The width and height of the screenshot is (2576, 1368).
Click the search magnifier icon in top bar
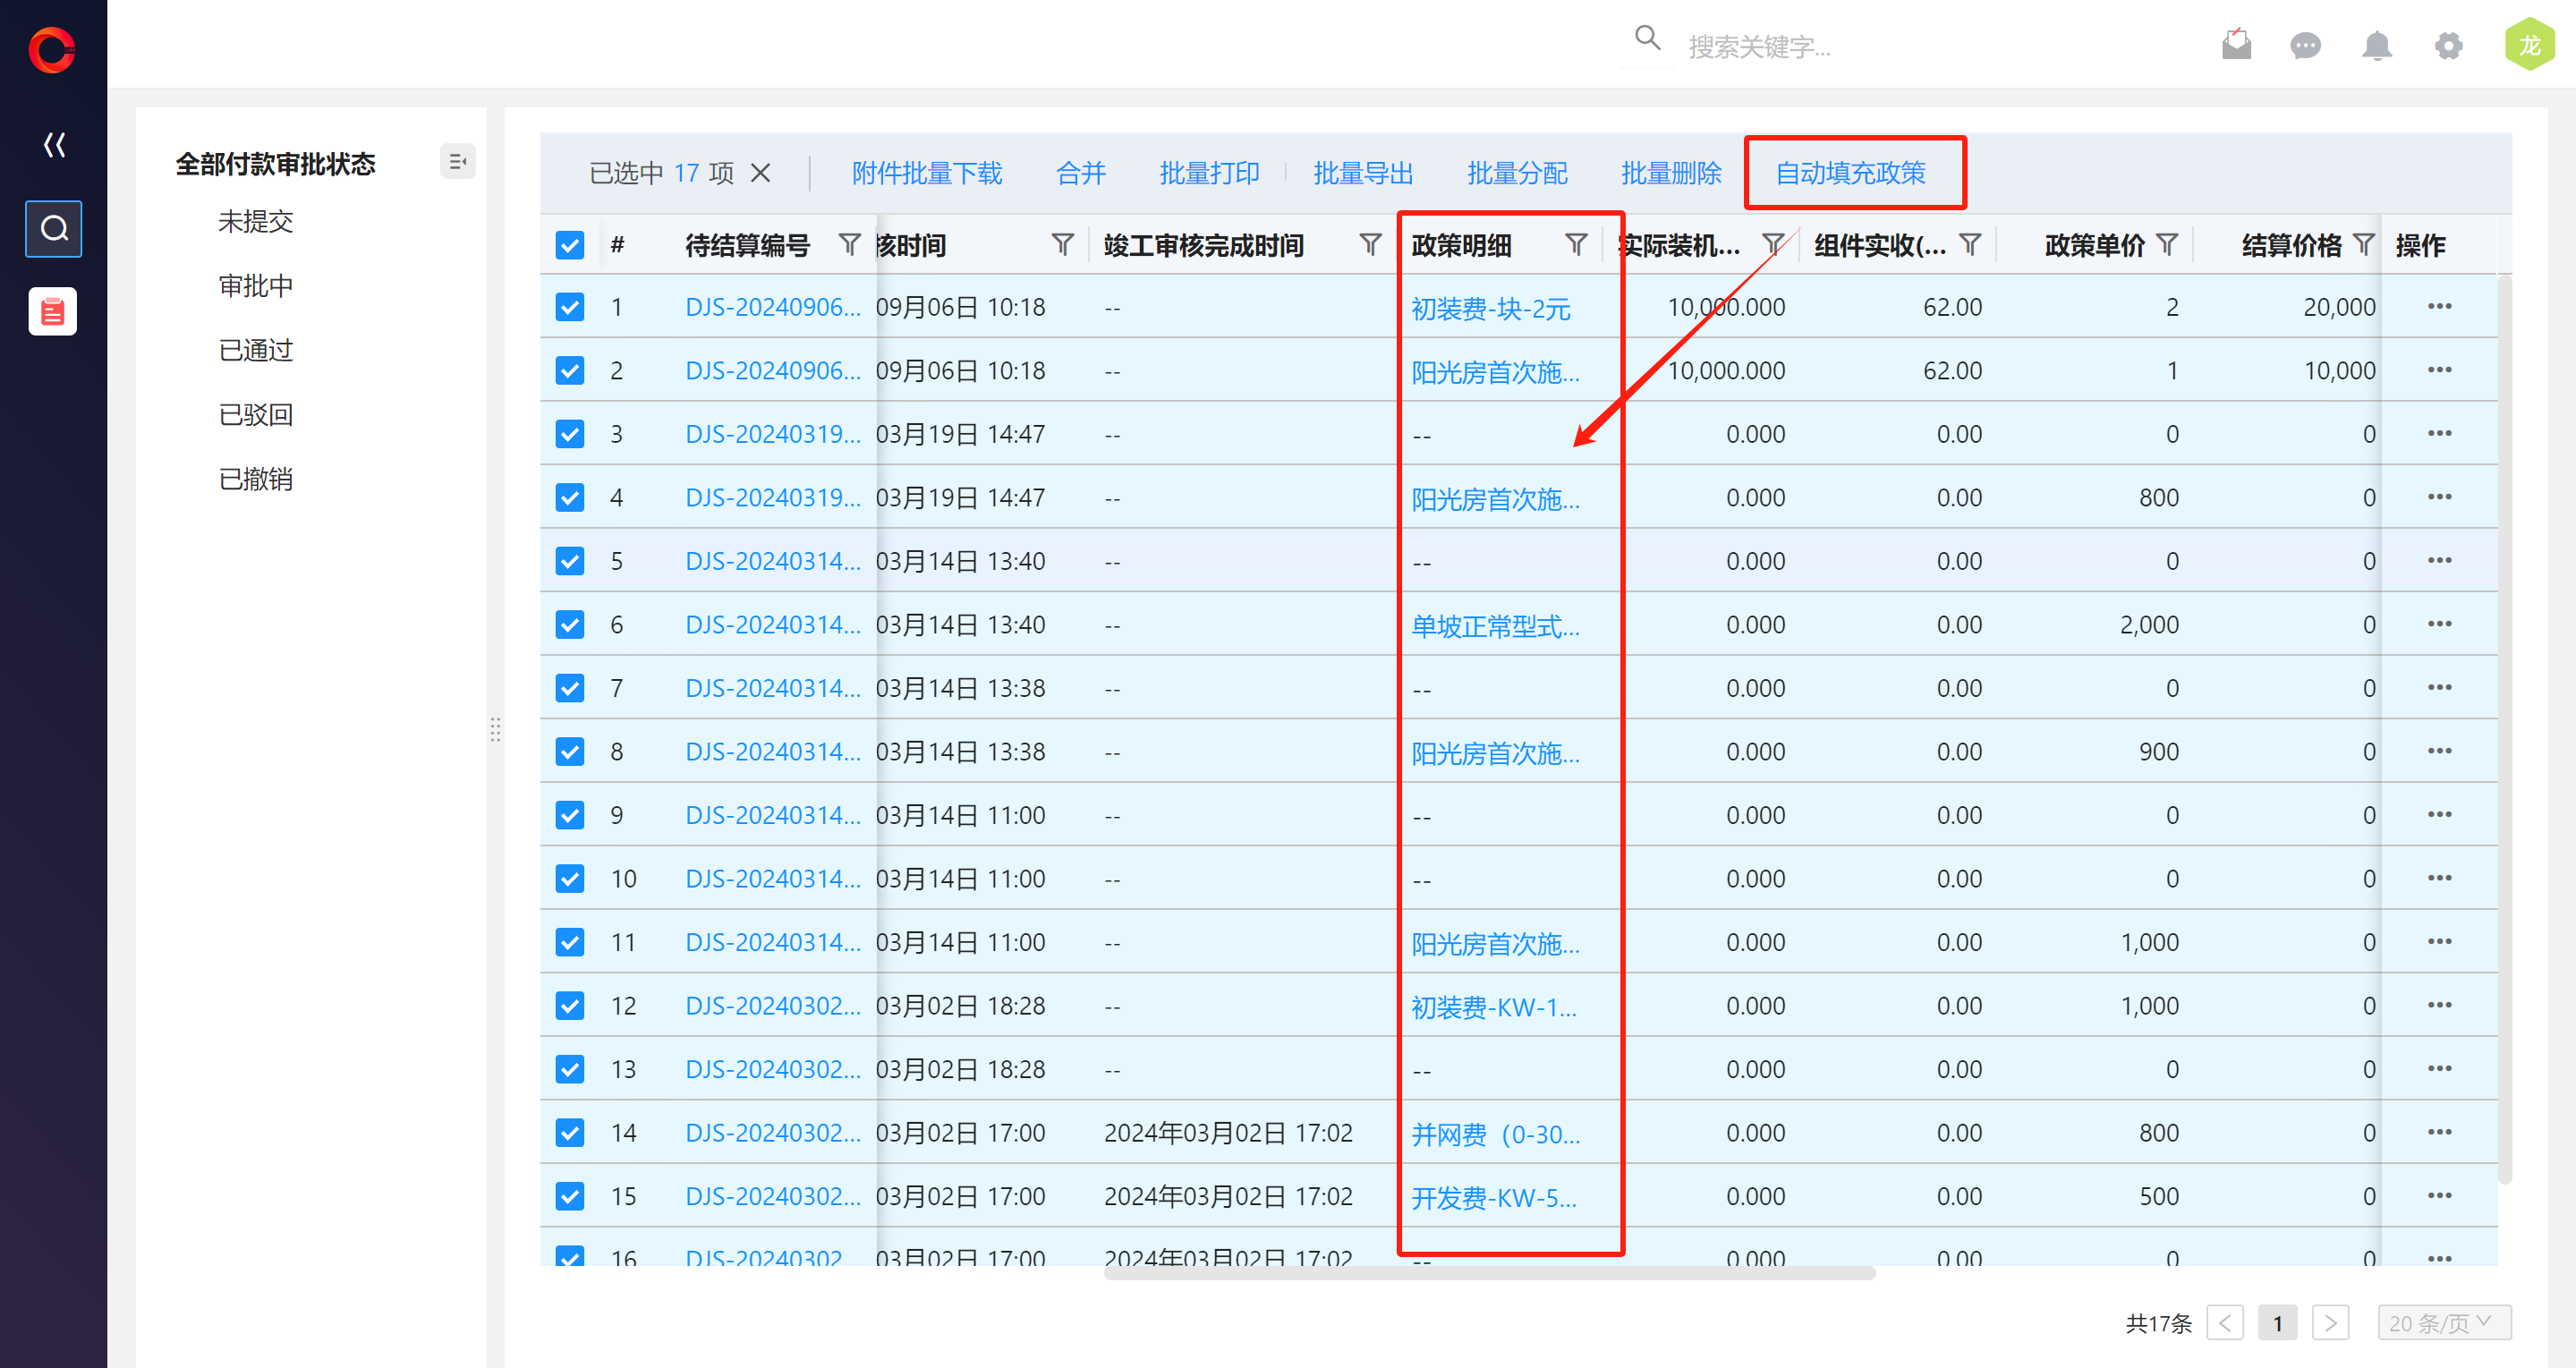pyautogui.click(x=1647, y=39)
